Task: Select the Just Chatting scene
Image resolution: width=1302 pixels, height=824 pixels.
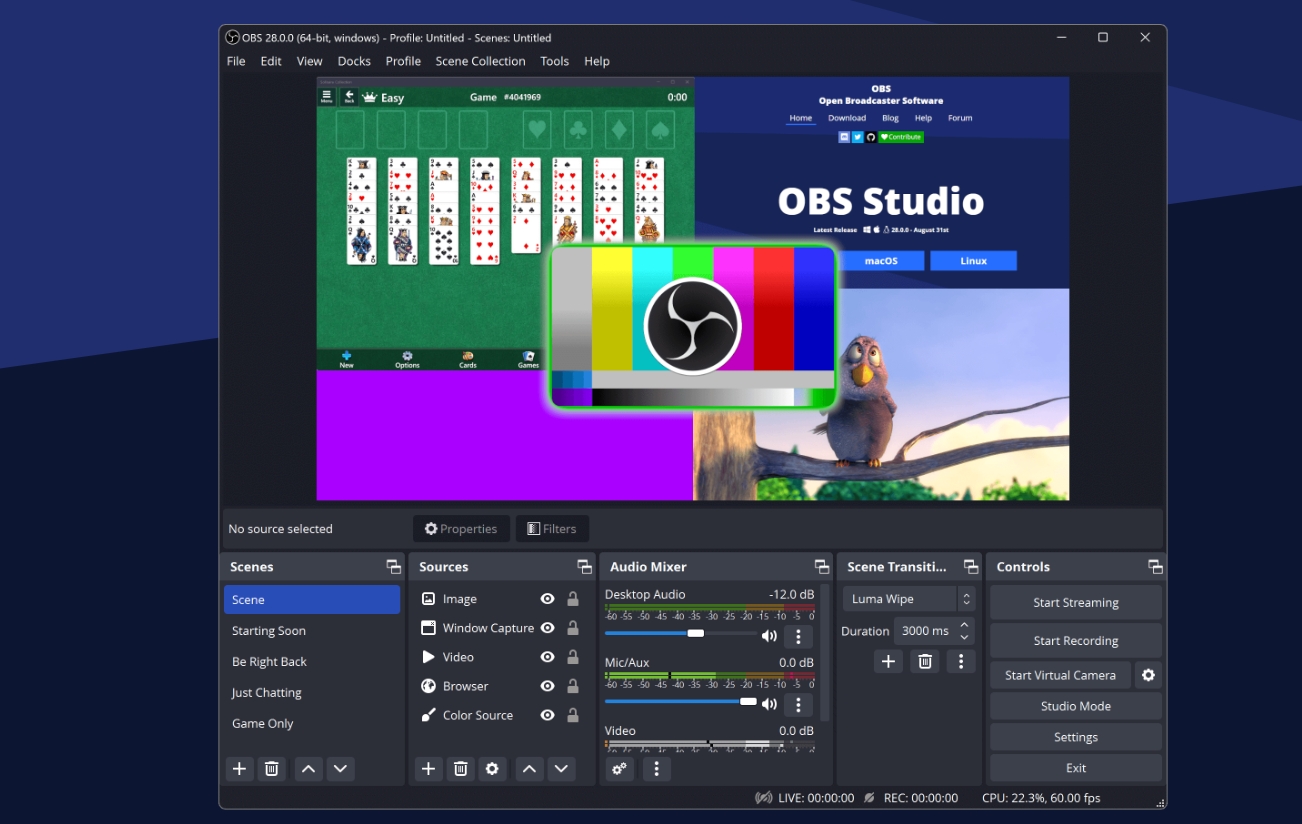Action: click(312, 693)
